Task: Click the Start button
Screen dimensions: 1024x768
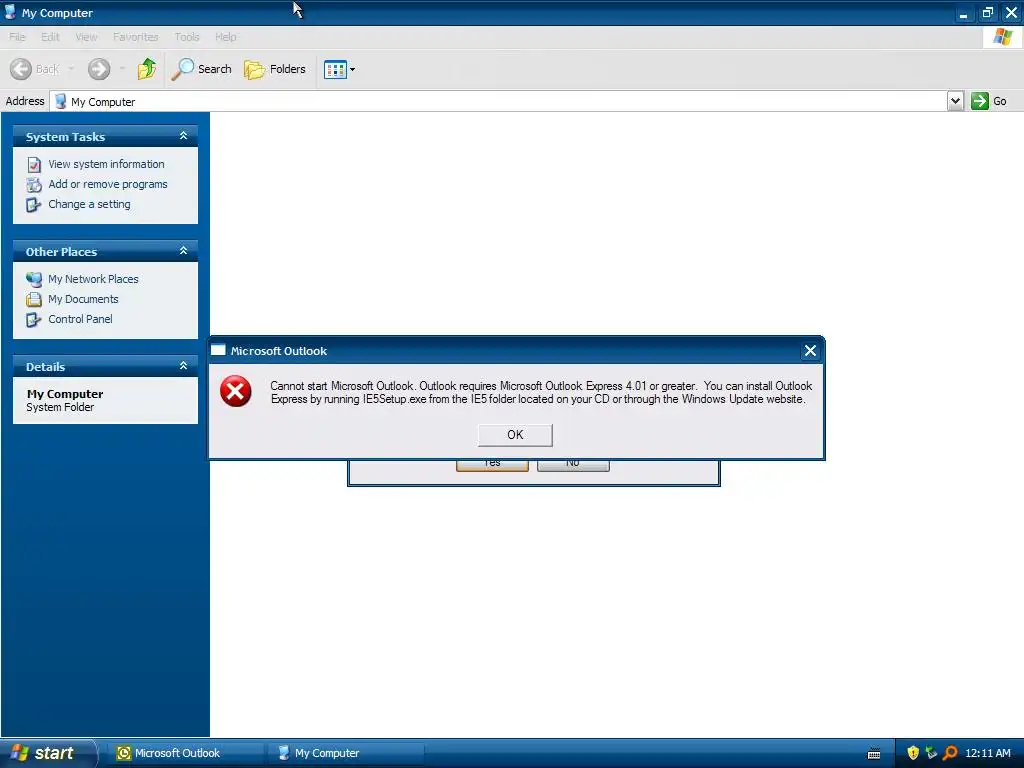Action: click(48, 753)
